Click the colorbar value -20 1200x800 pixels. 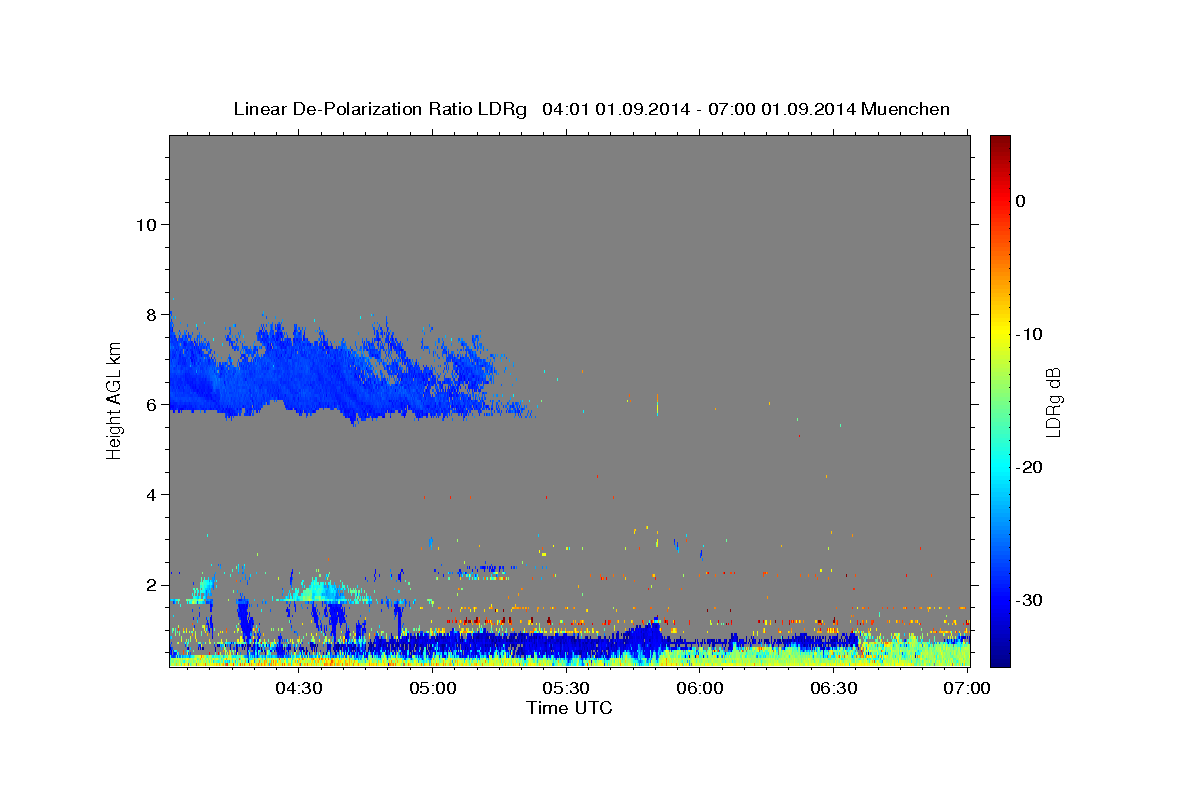click(1028, 467)
